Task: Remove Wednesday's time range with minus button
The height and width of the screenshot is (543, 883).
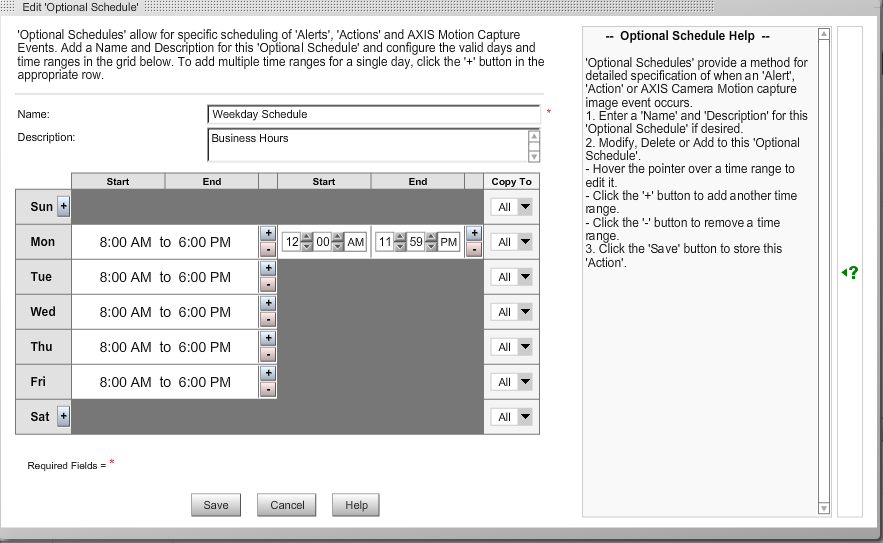Action: tap(267, 319)
